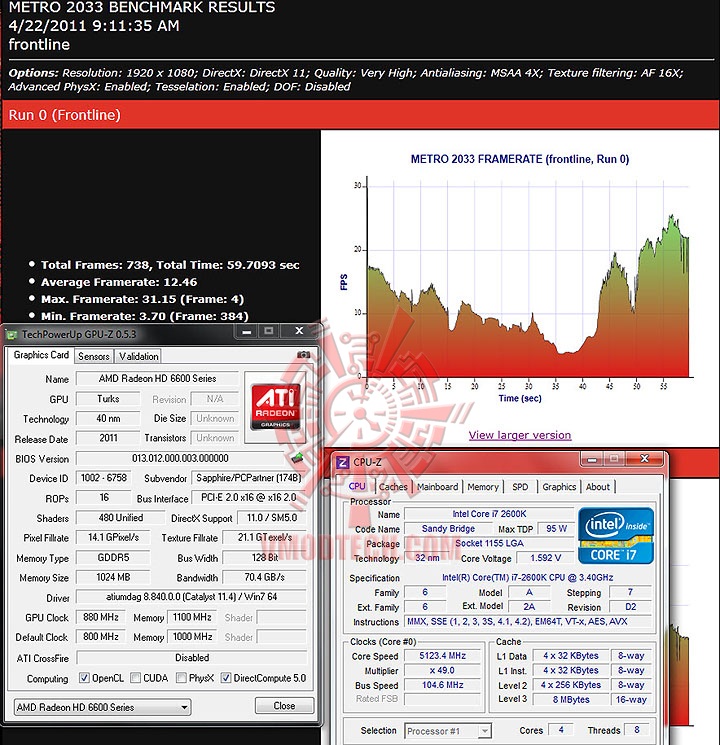Click the Intel Core i7 logo

[x=616, y=535]
